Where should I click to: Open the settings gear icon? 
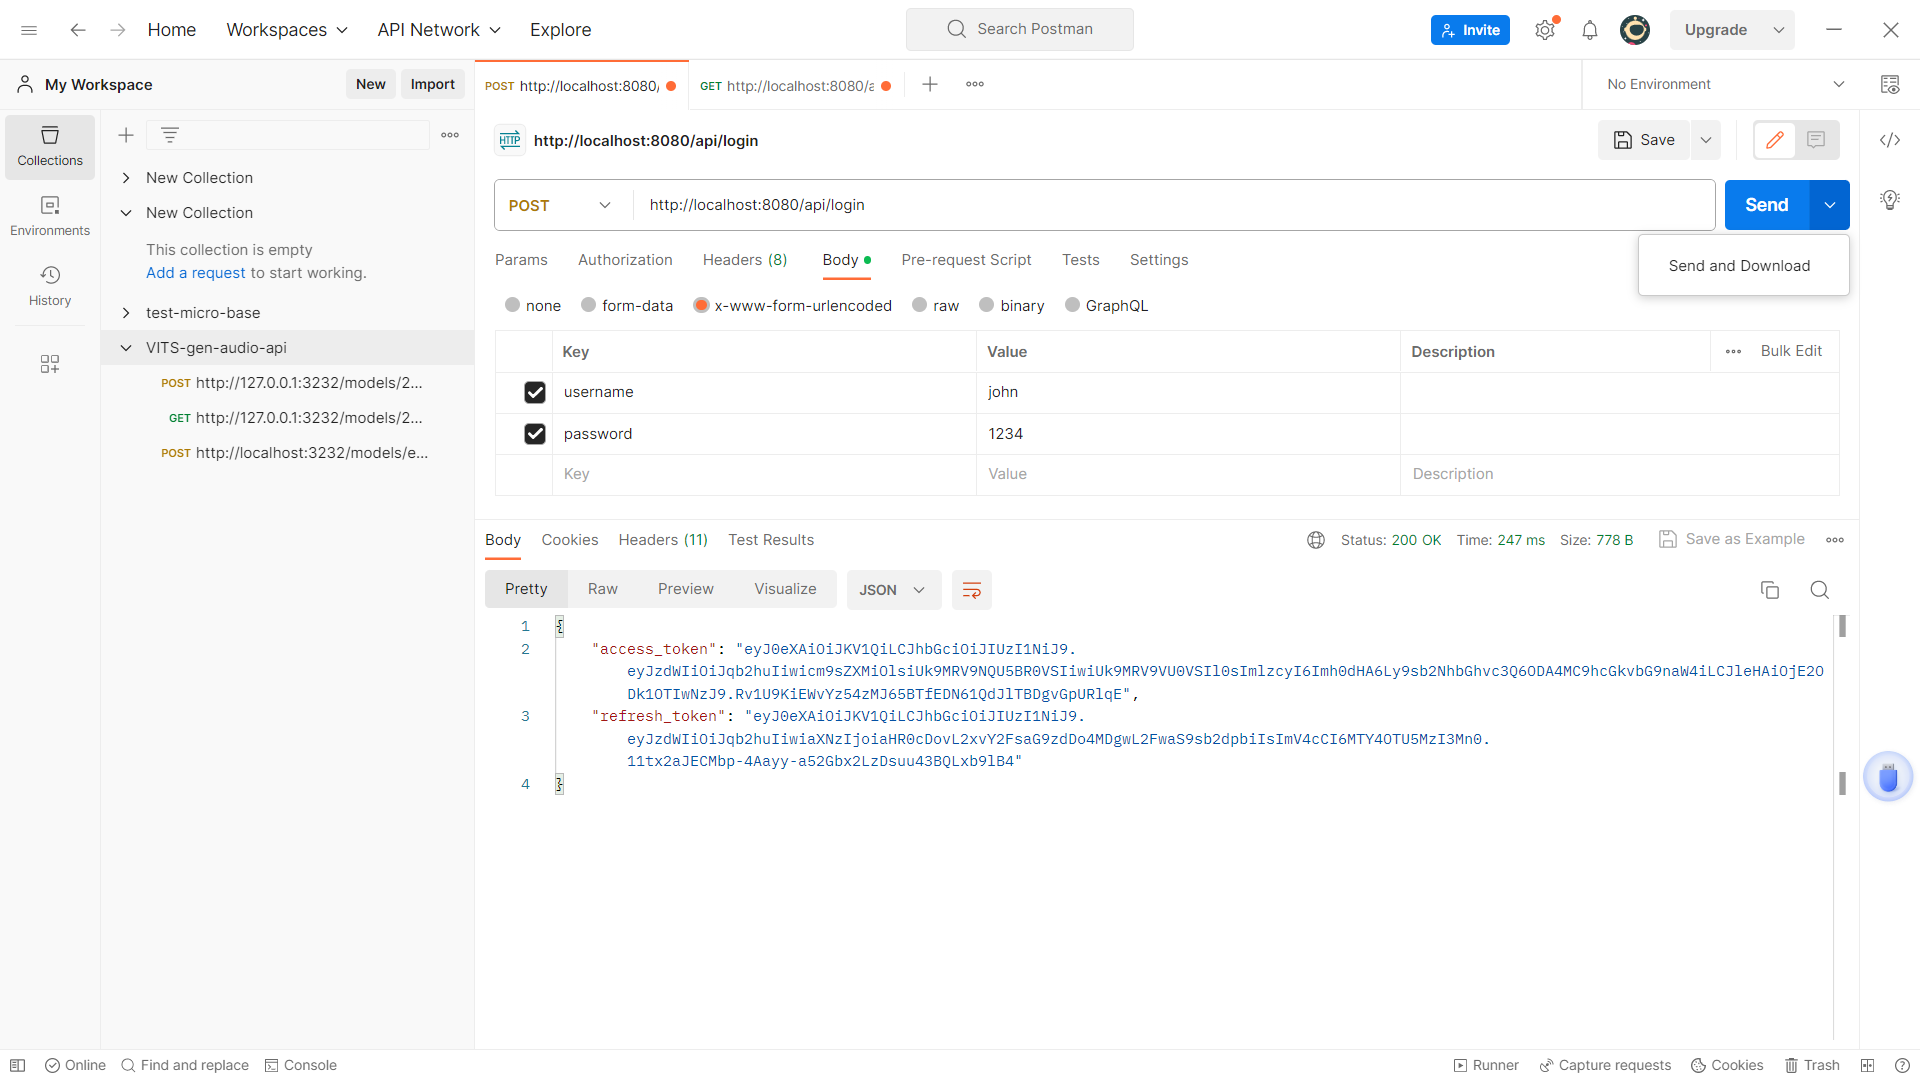[x=1545, y=30]
